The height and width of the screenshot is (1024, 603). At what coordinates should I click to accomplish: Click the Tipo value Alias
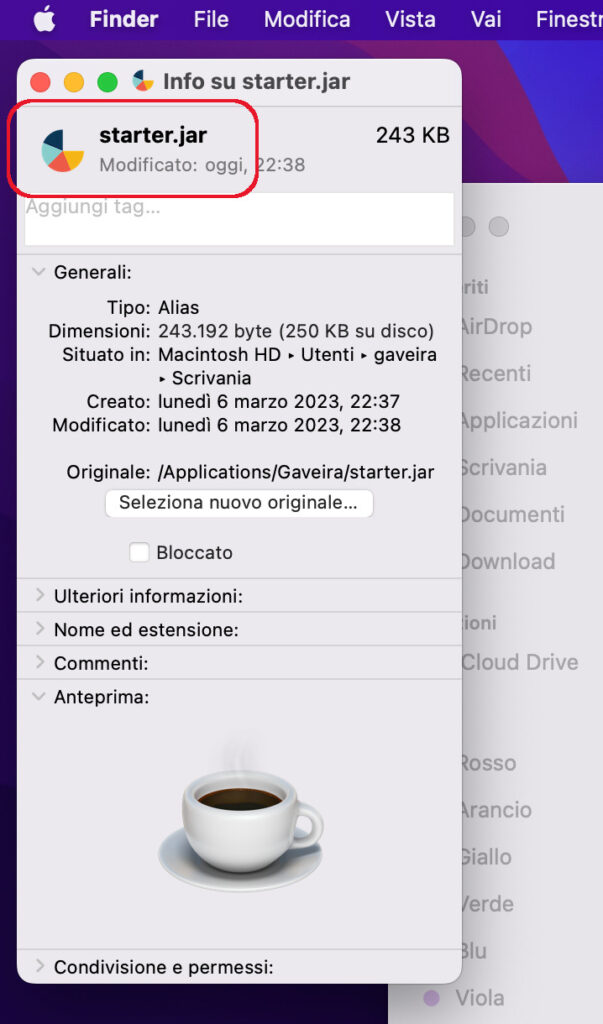click(178, 308)
